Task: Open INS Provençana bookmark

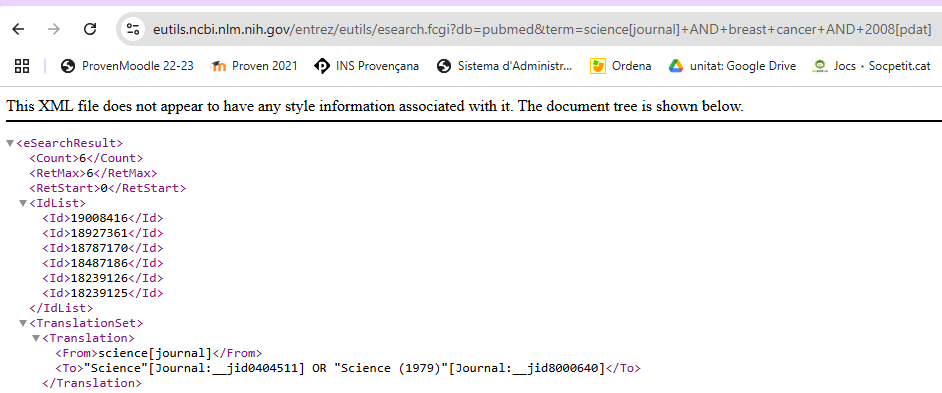Action: (x=366, y=66)
